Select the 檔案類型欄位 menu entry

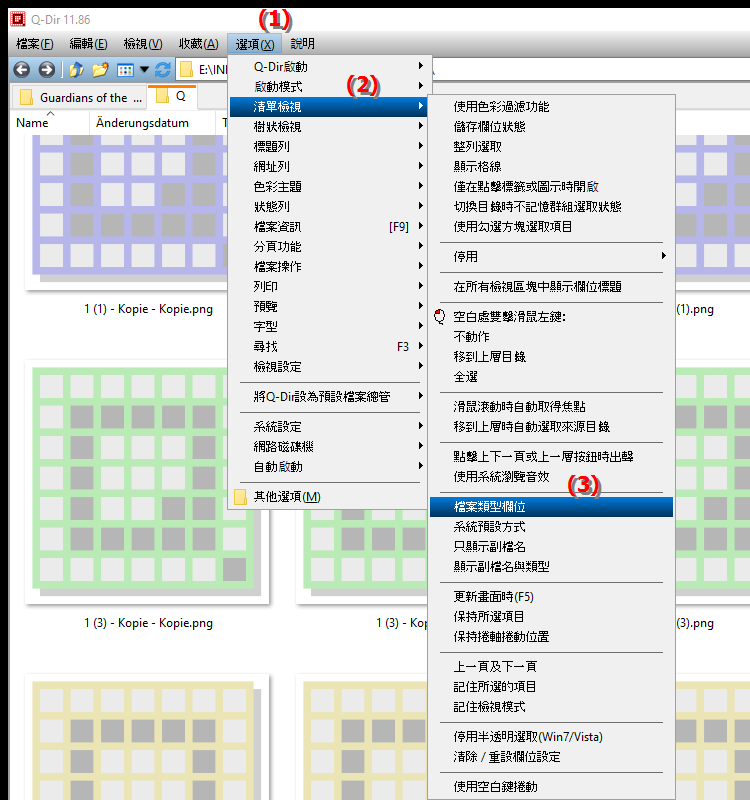tap(552, 507)
